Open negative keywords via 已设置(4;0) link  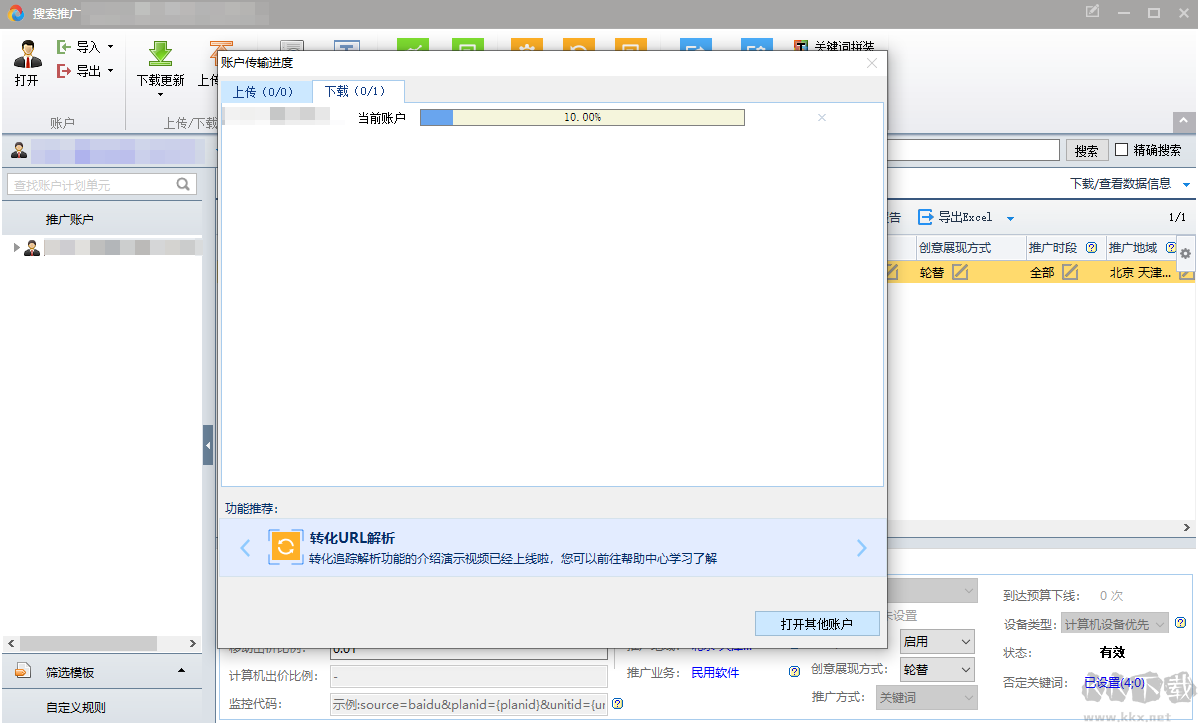pos(1114,683)
